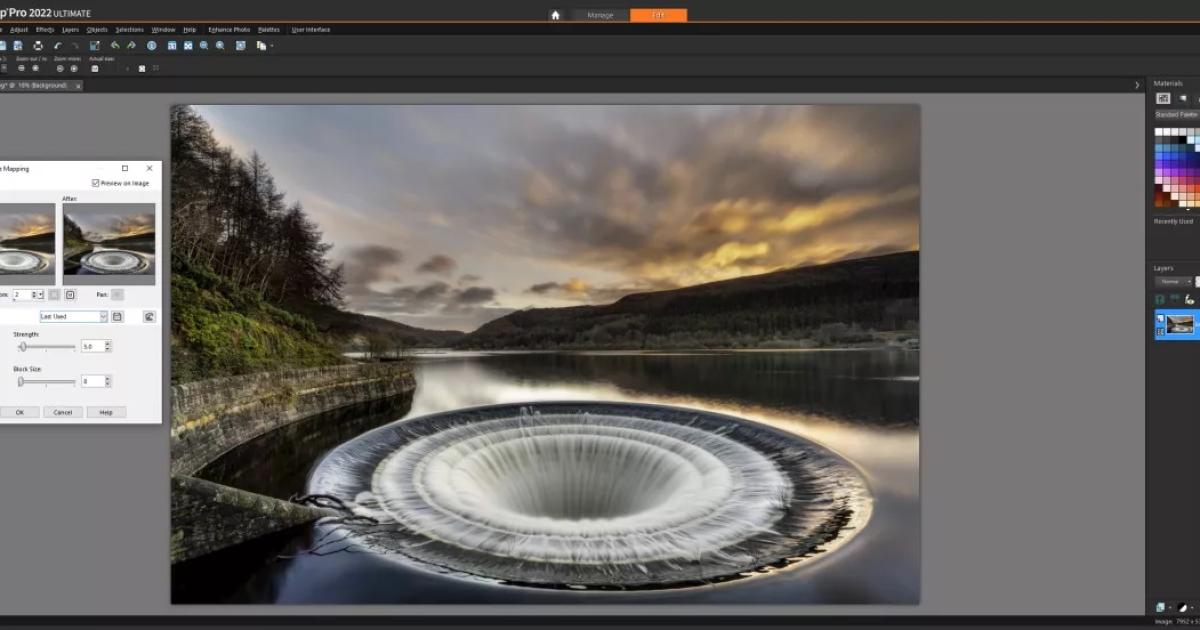This screenshot has width=1200, height=630.
Task: Open the Selections menu
Action: pyautogui.click(x=129, y=30)
